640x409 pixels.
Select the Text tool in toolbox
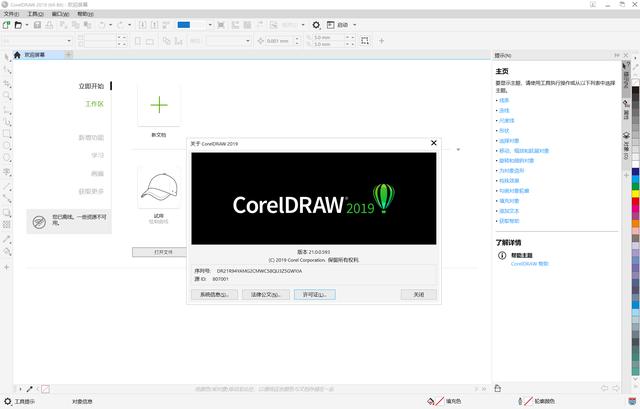[7, 171]
